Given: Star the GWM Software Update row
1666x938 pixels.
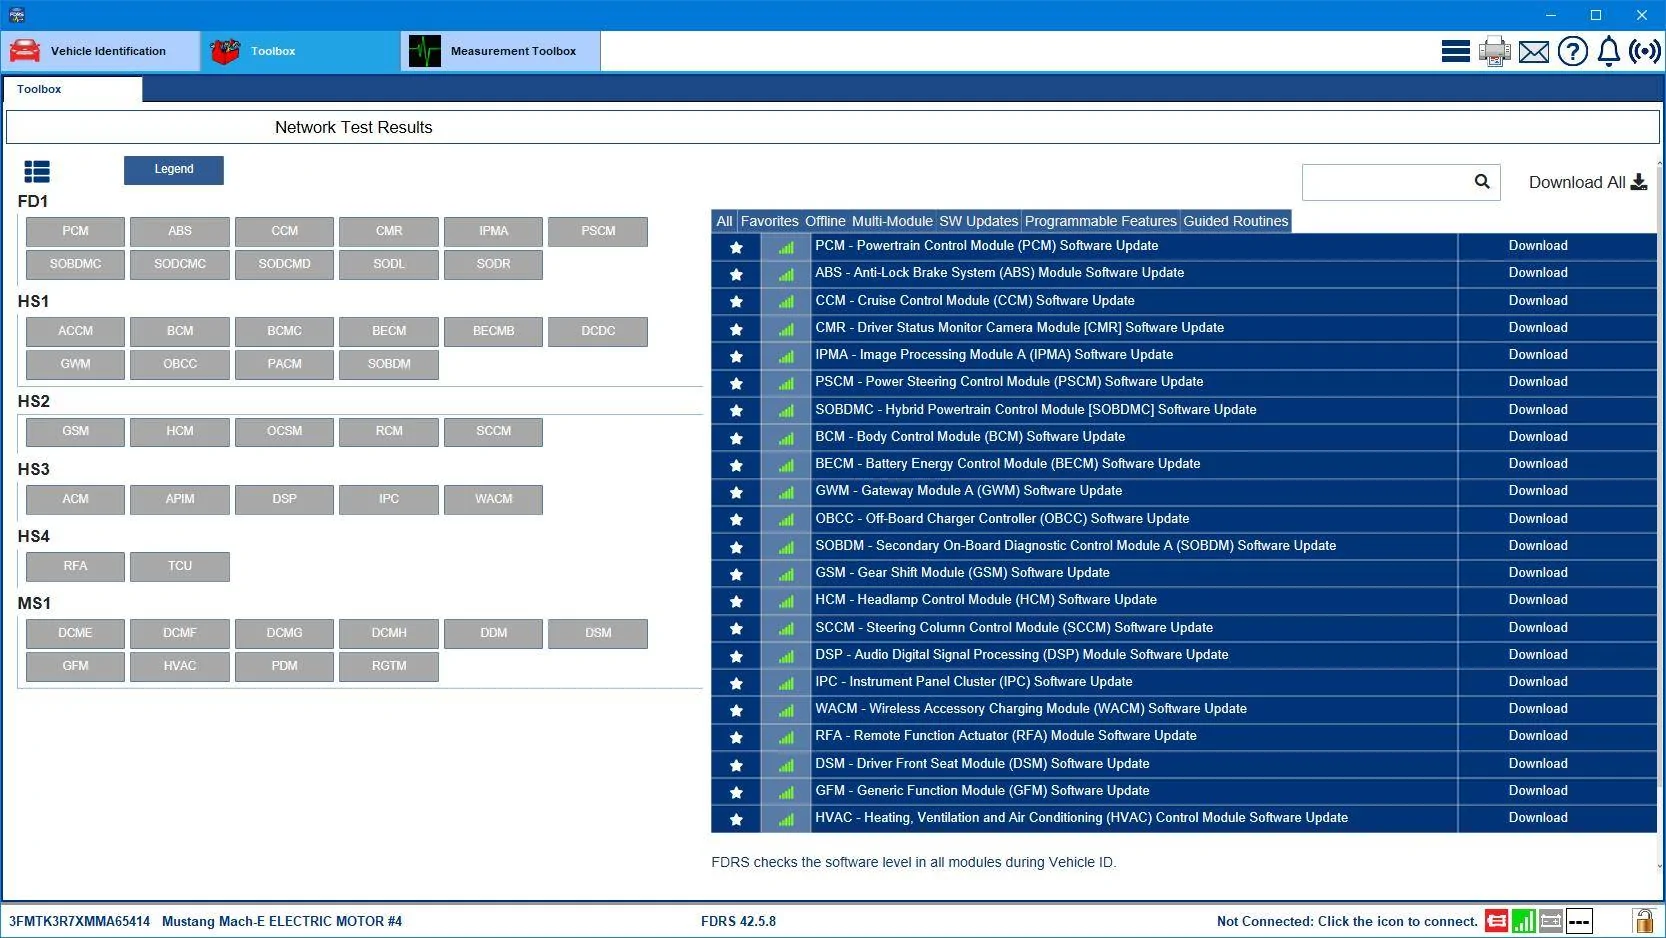Looking at the screenshot, I should 736,492.
